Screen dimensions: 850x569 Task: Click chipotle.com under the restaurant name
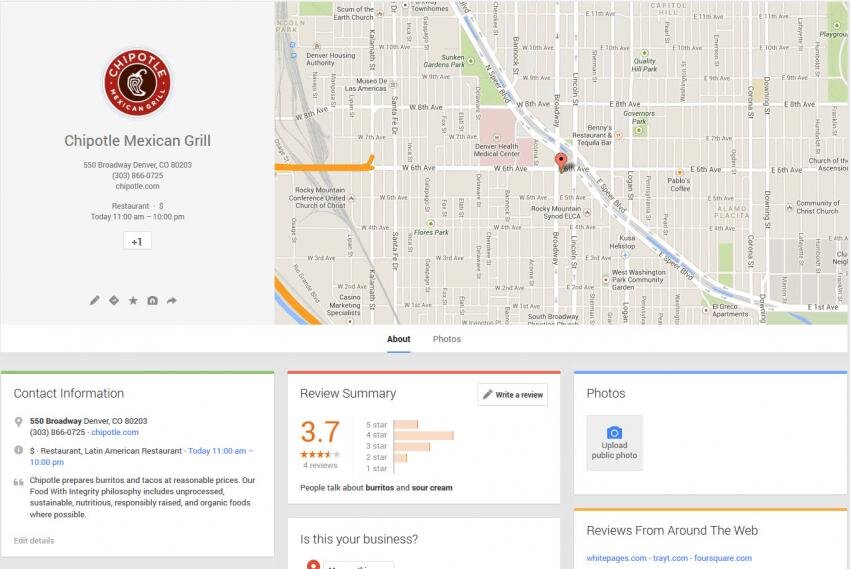(x=137, y=186)
